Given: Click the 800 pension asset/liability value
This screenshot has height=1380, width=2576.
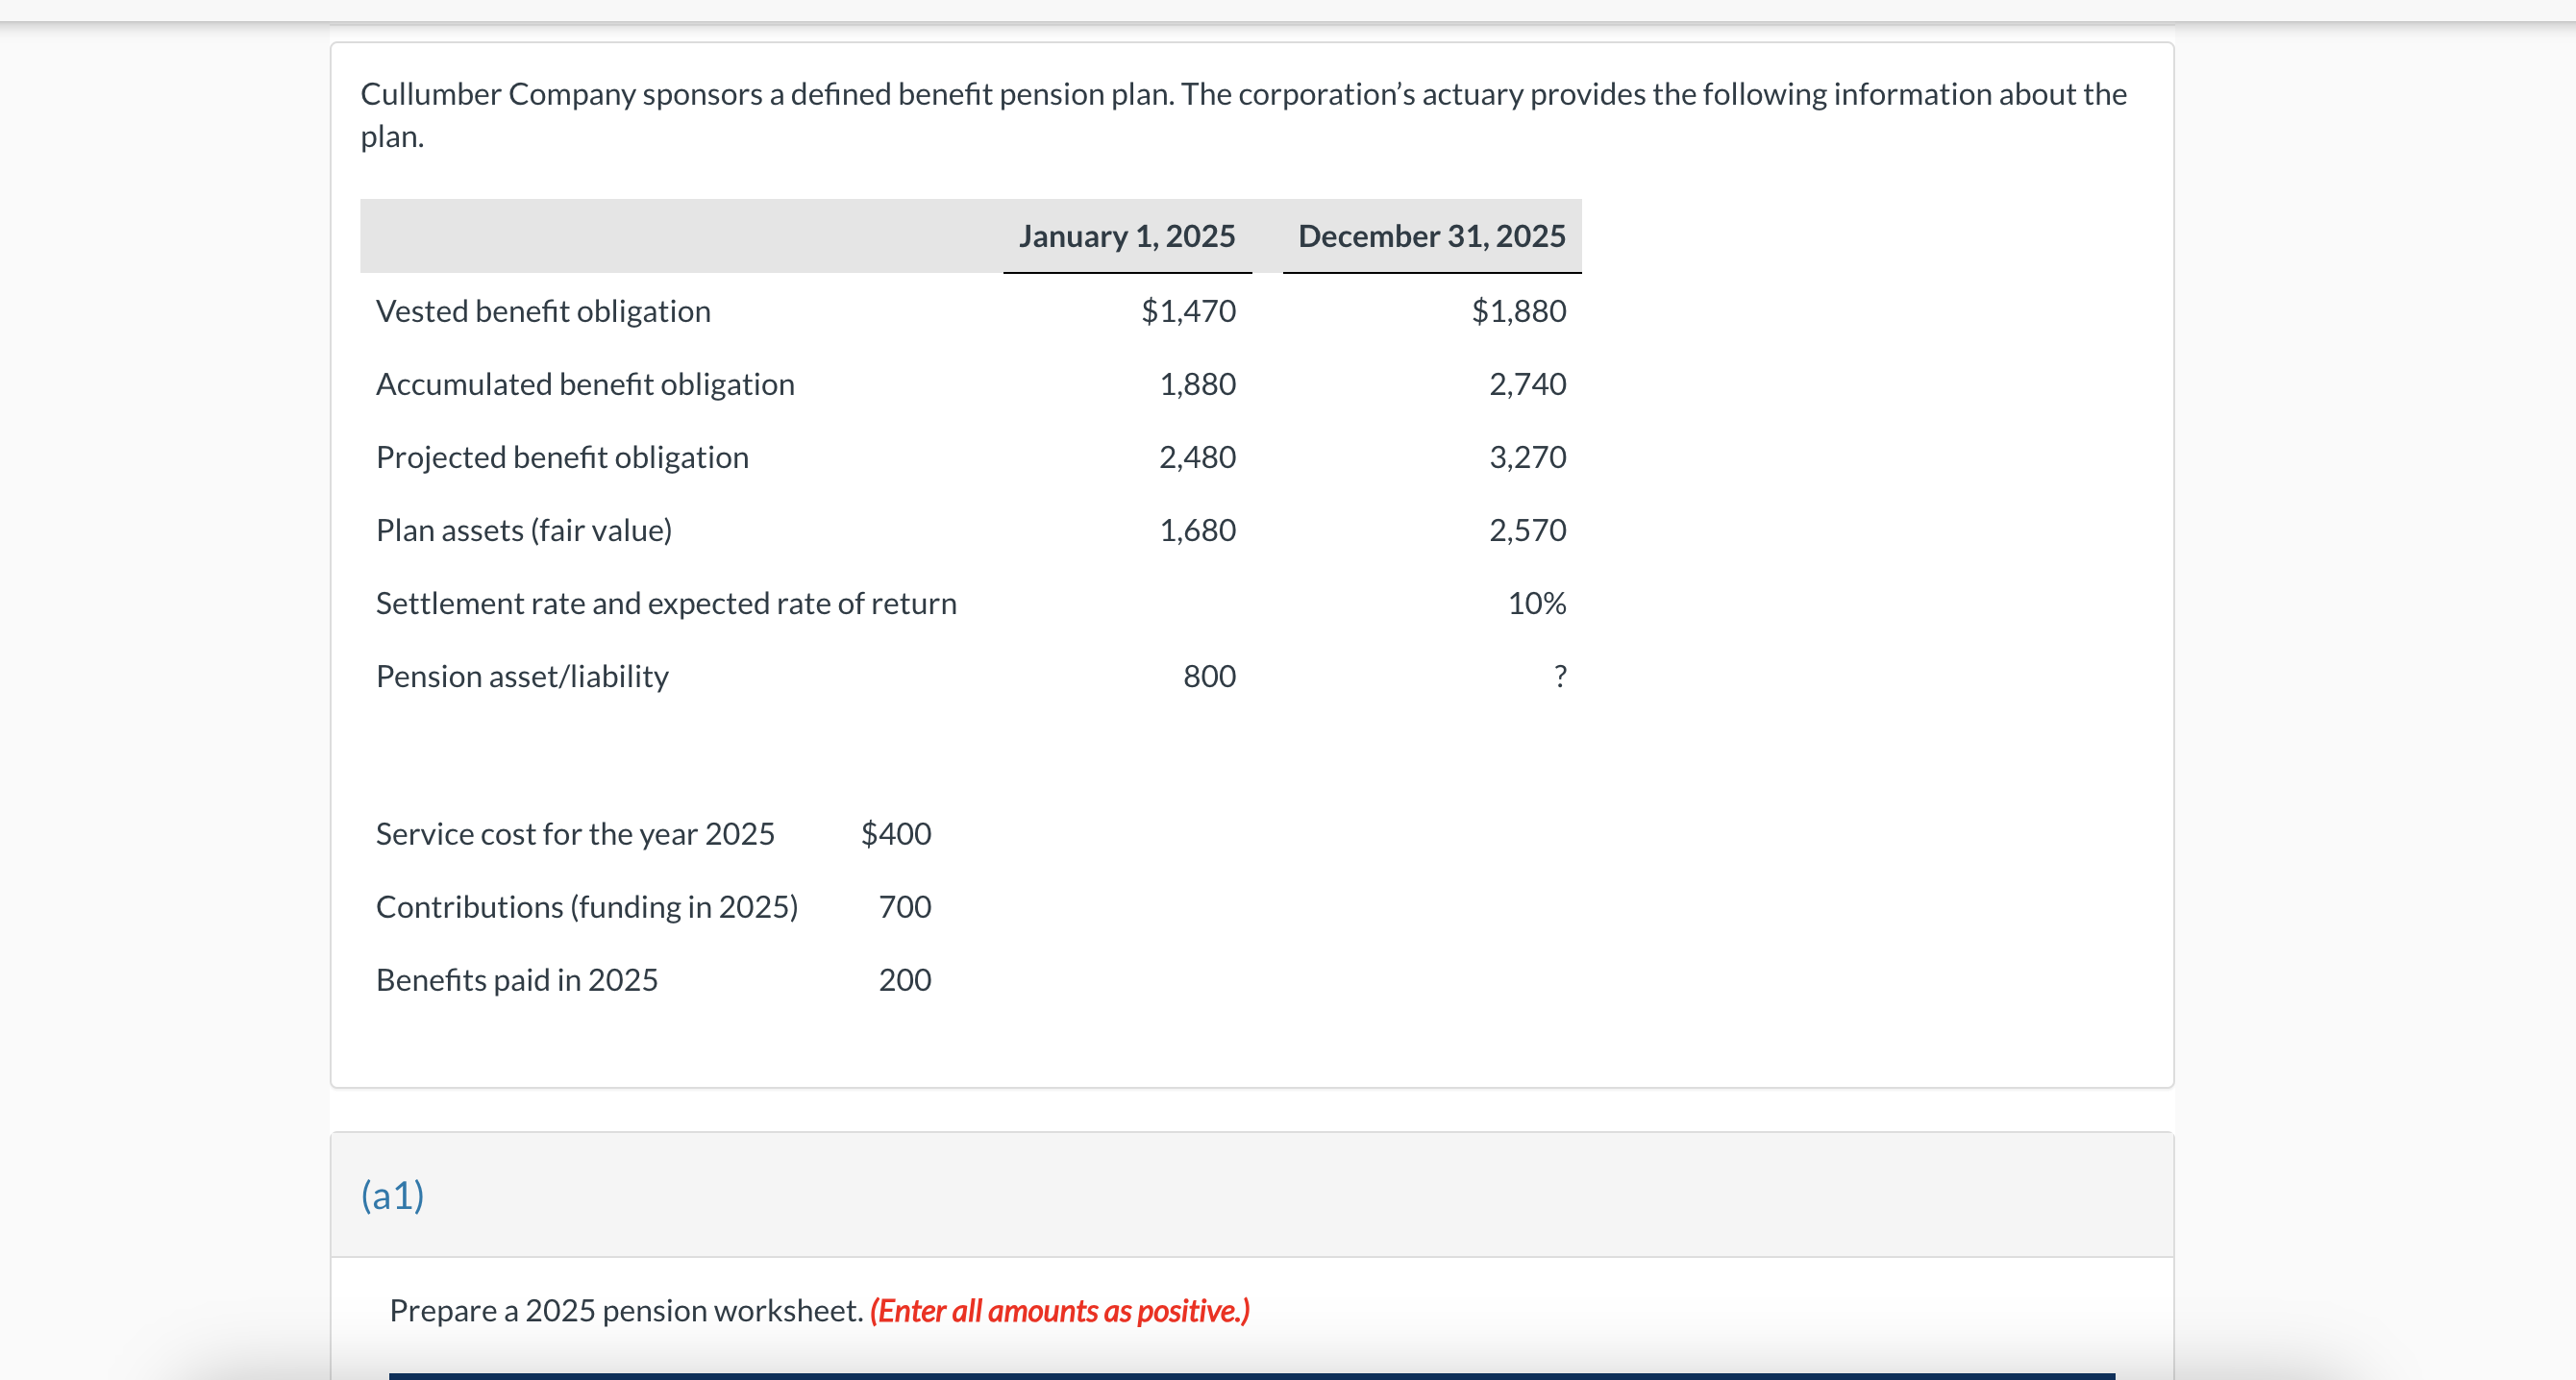Looking at the screenshot, I should [1209, 676].
